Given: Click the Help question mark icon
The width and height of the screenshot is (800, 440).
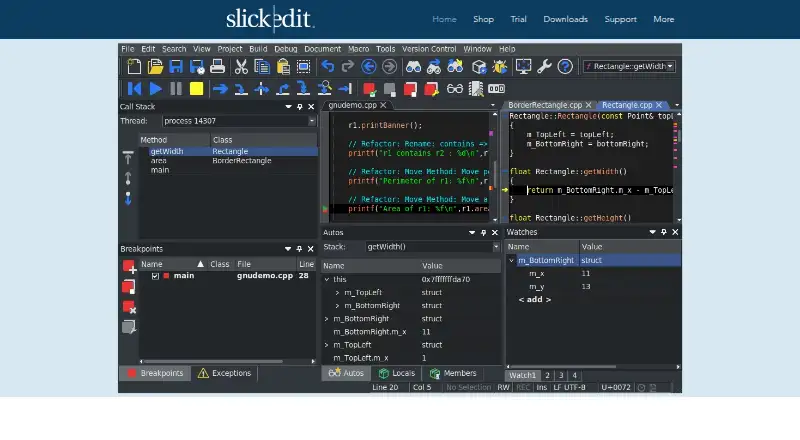Looking at the screenshot, I should tap(565, 66).
